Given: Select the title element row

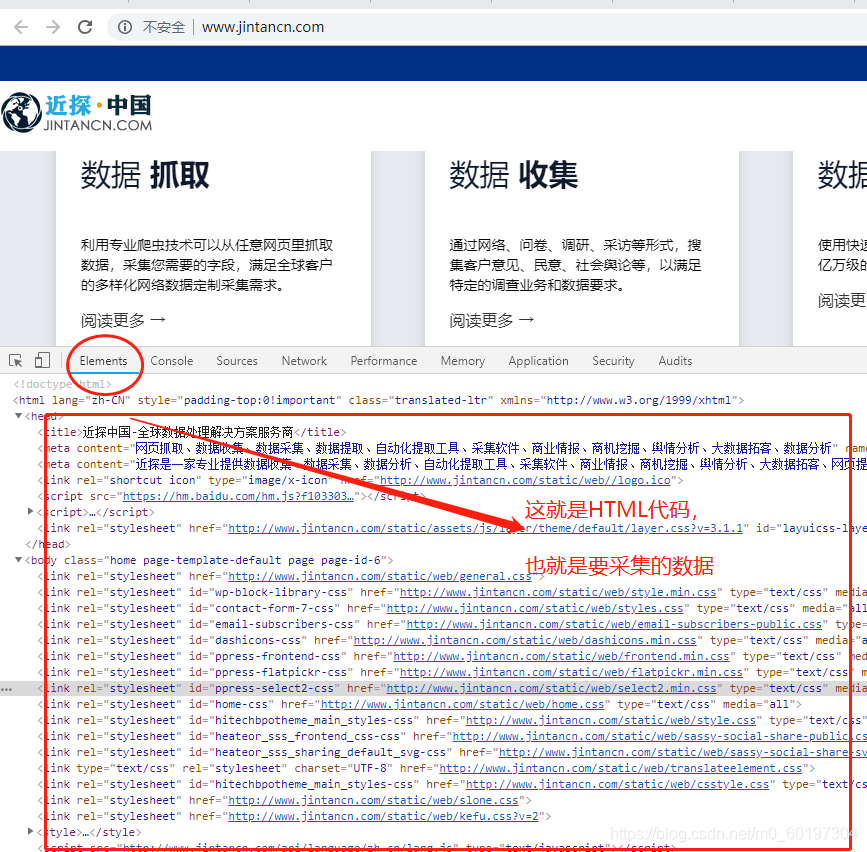Looking at the screenshot, I should [x=192, y=432].
